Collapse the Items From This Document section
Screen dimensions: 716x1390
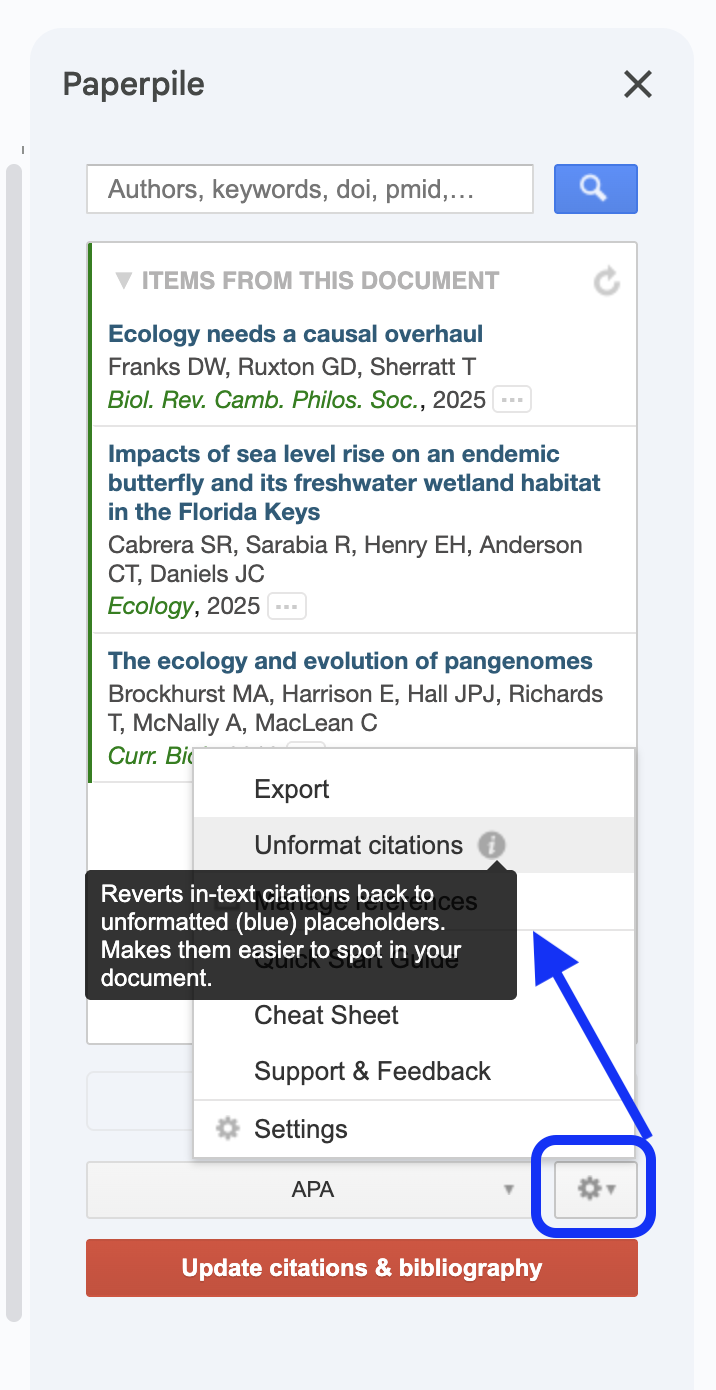click(x=123, y=281)
